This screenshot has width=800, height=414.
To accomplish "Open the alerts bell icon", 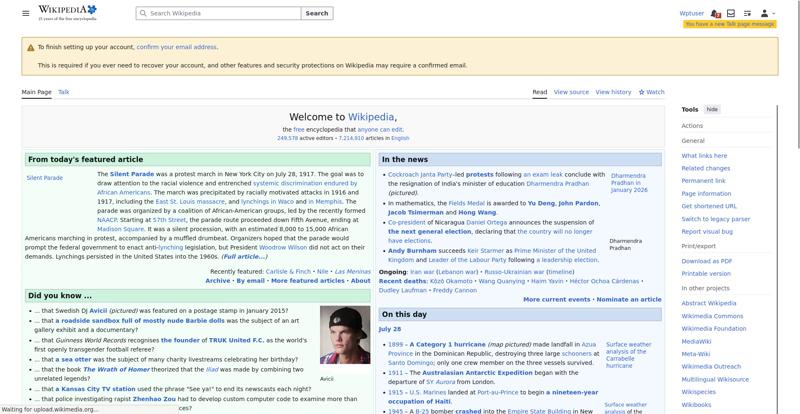I will click(x=714, y=13).
